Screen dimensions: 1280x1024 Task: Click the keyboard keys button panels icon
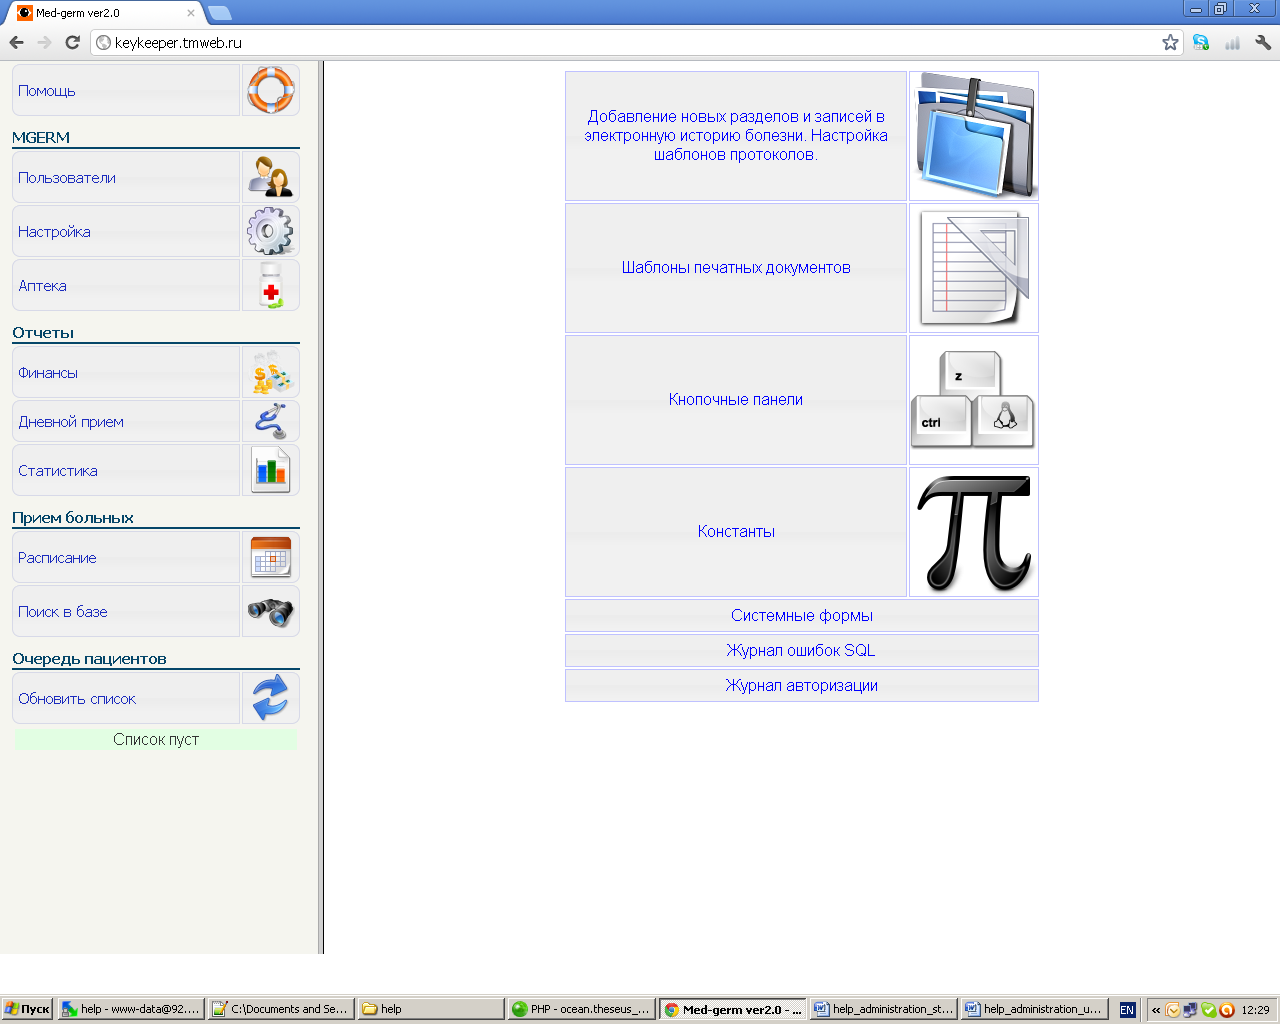click(973, 400)
